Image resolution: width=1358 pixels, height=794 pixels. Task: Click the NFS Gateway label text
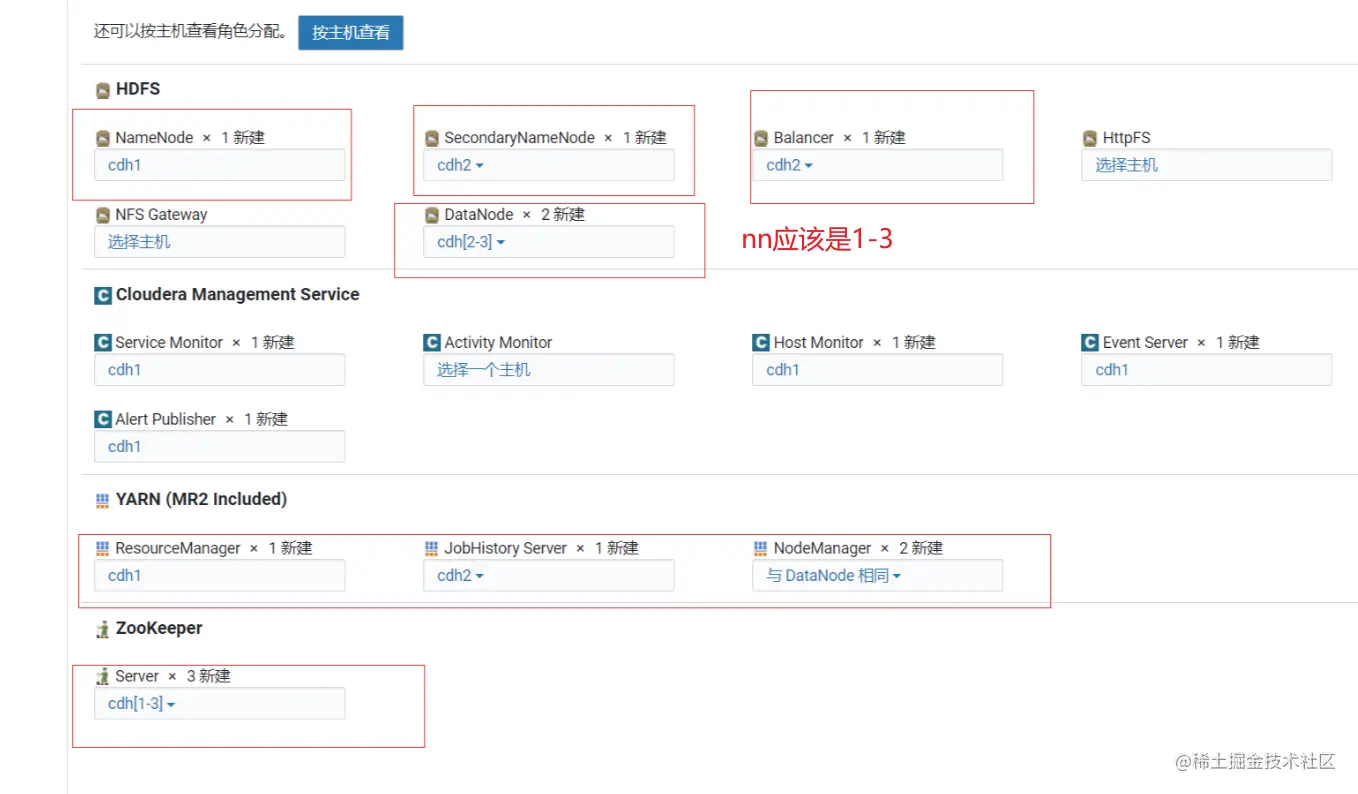(161, 215)
